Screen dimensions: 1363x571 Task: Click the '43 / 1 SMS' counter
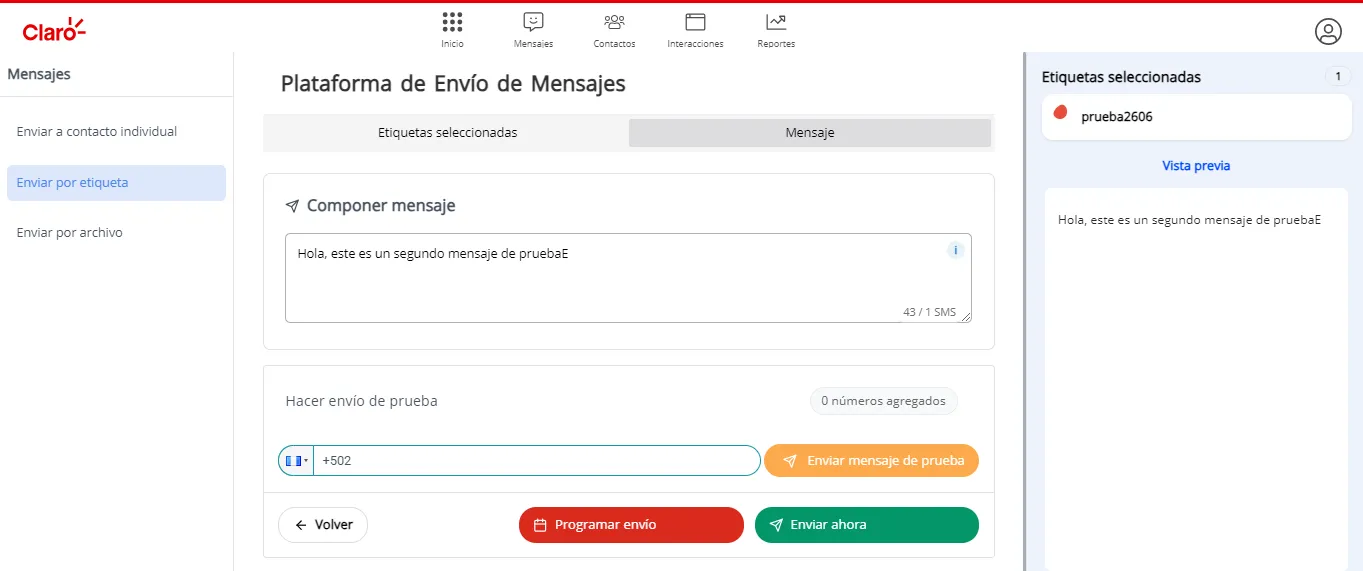pyautogui.click(x=929, y=312)
